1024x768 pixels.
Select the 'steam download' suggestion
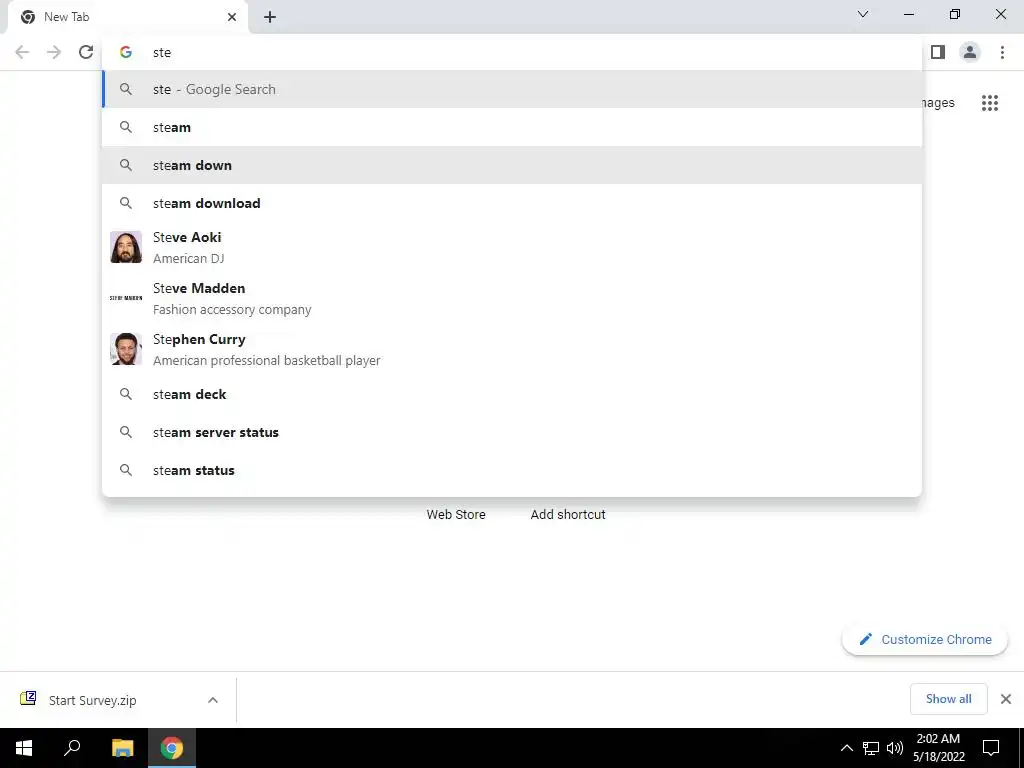[x=512, y=203]
